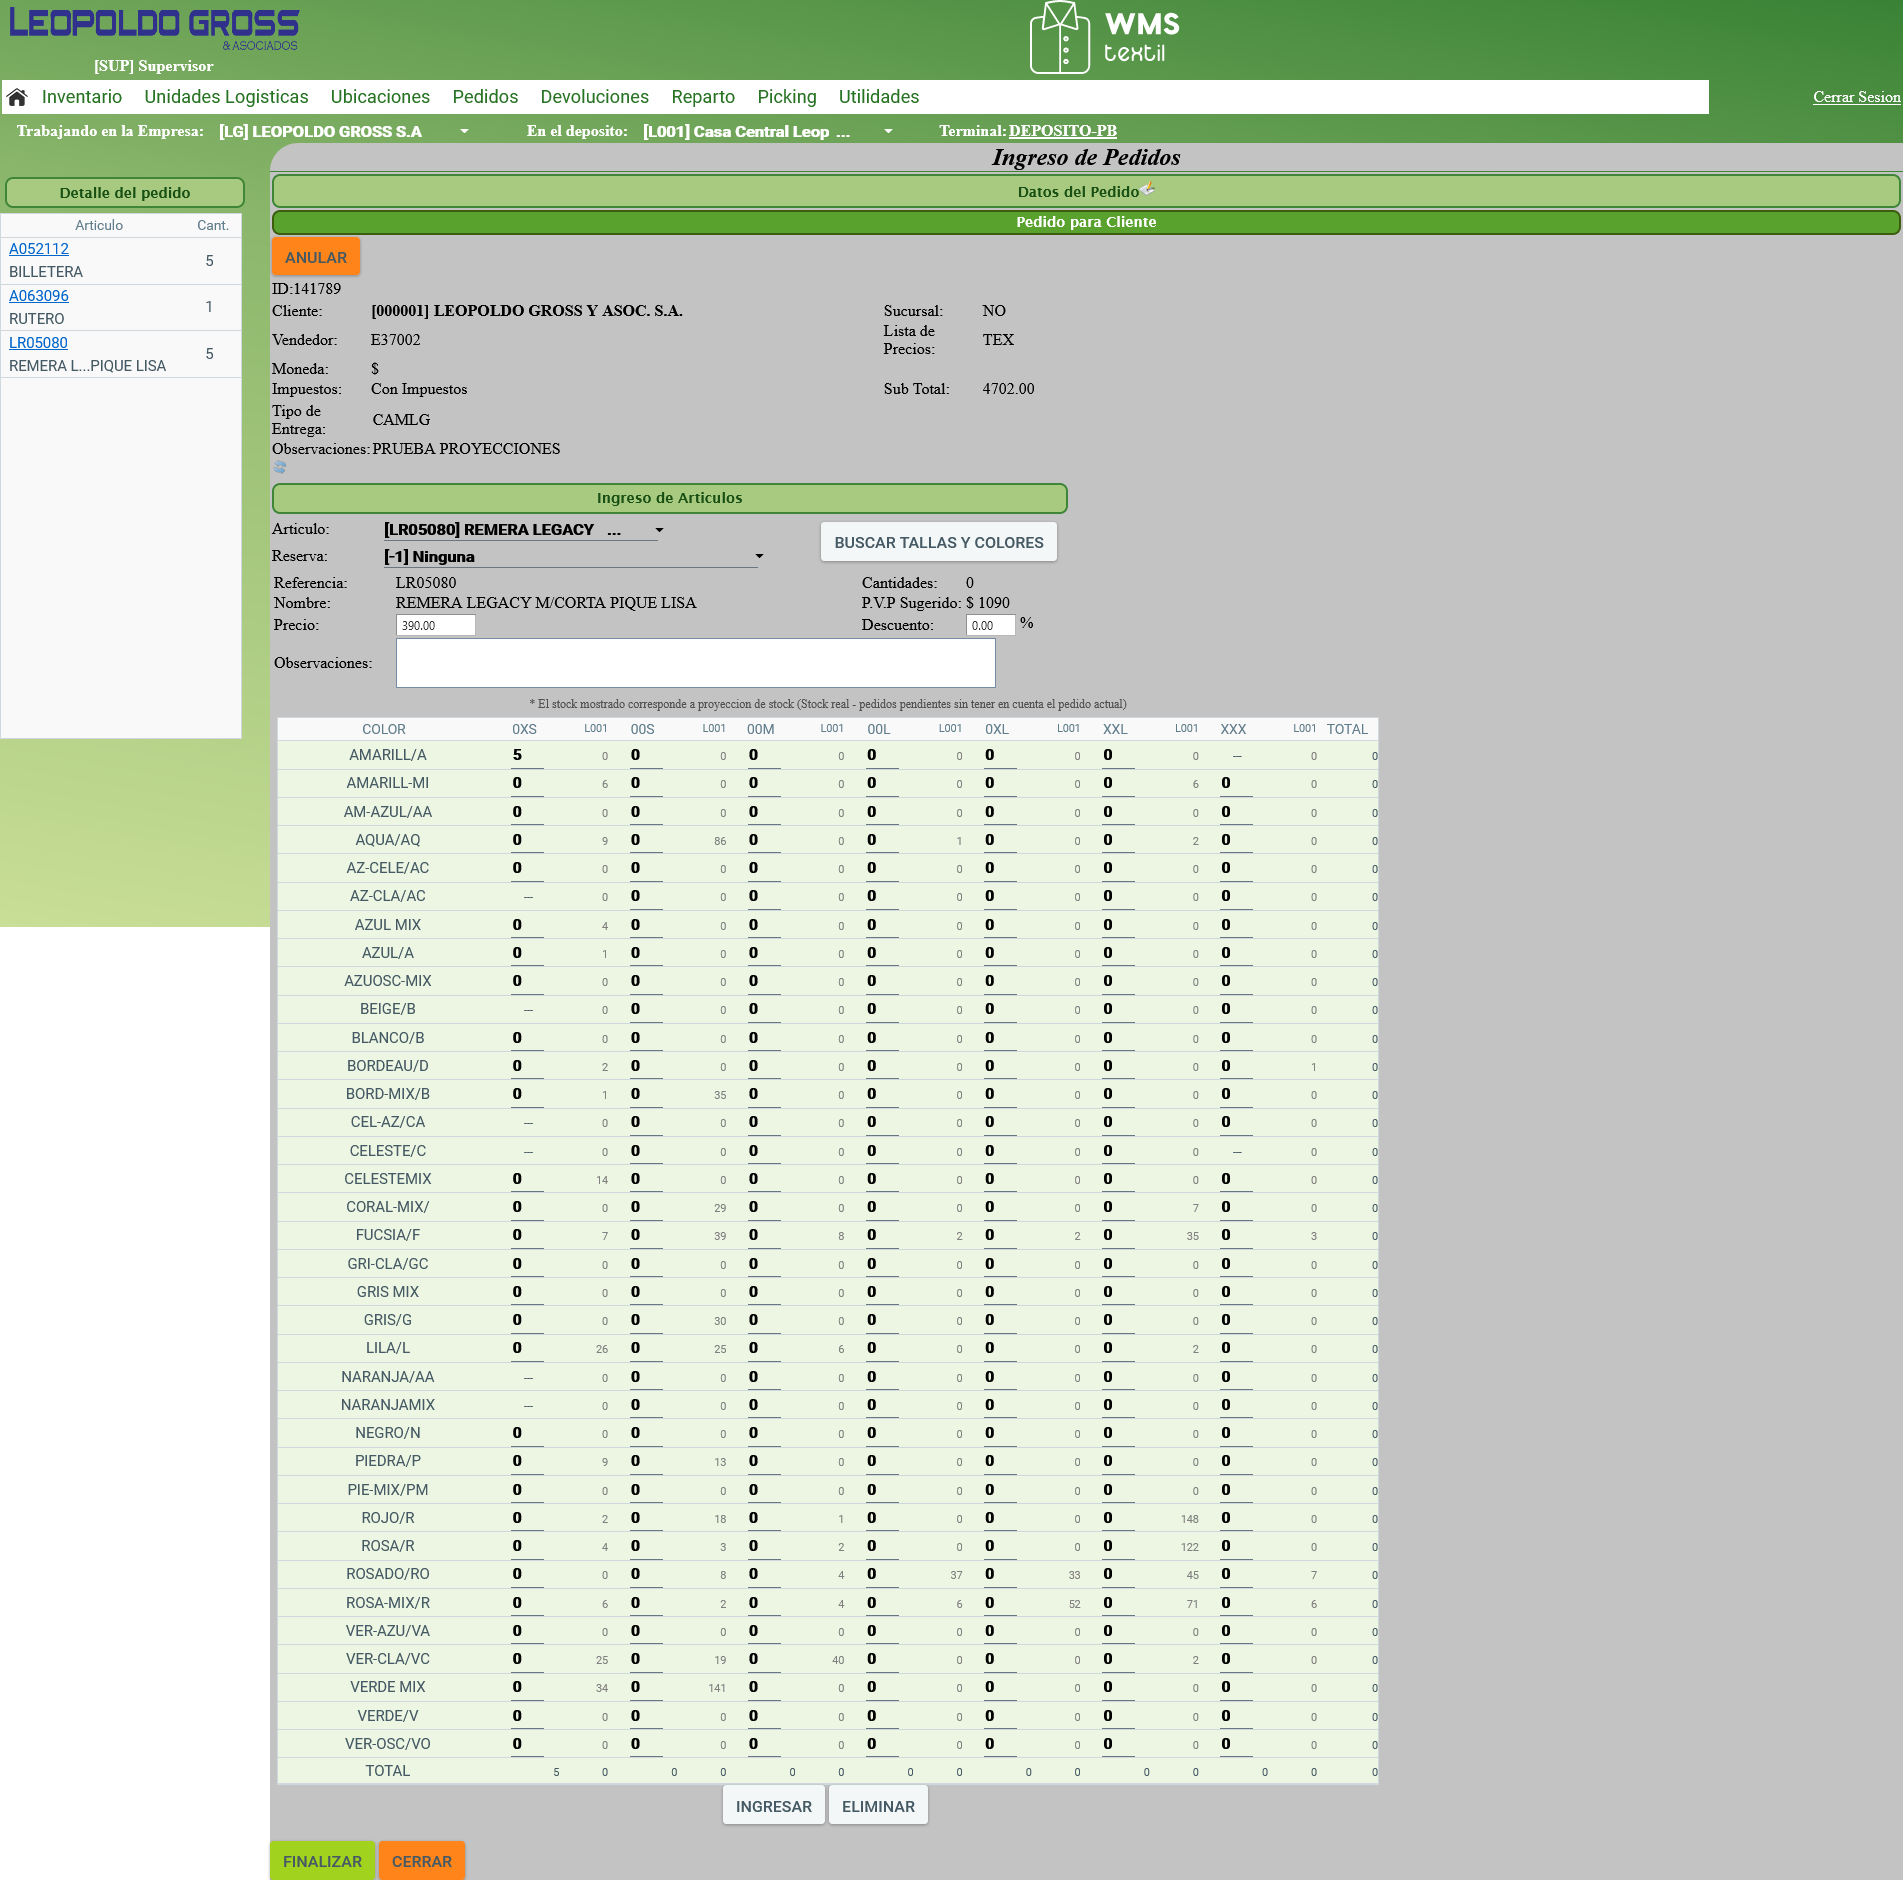Open the Picking menu
This screenshot has width=1903, height=1880.
(x=786, y=97)
